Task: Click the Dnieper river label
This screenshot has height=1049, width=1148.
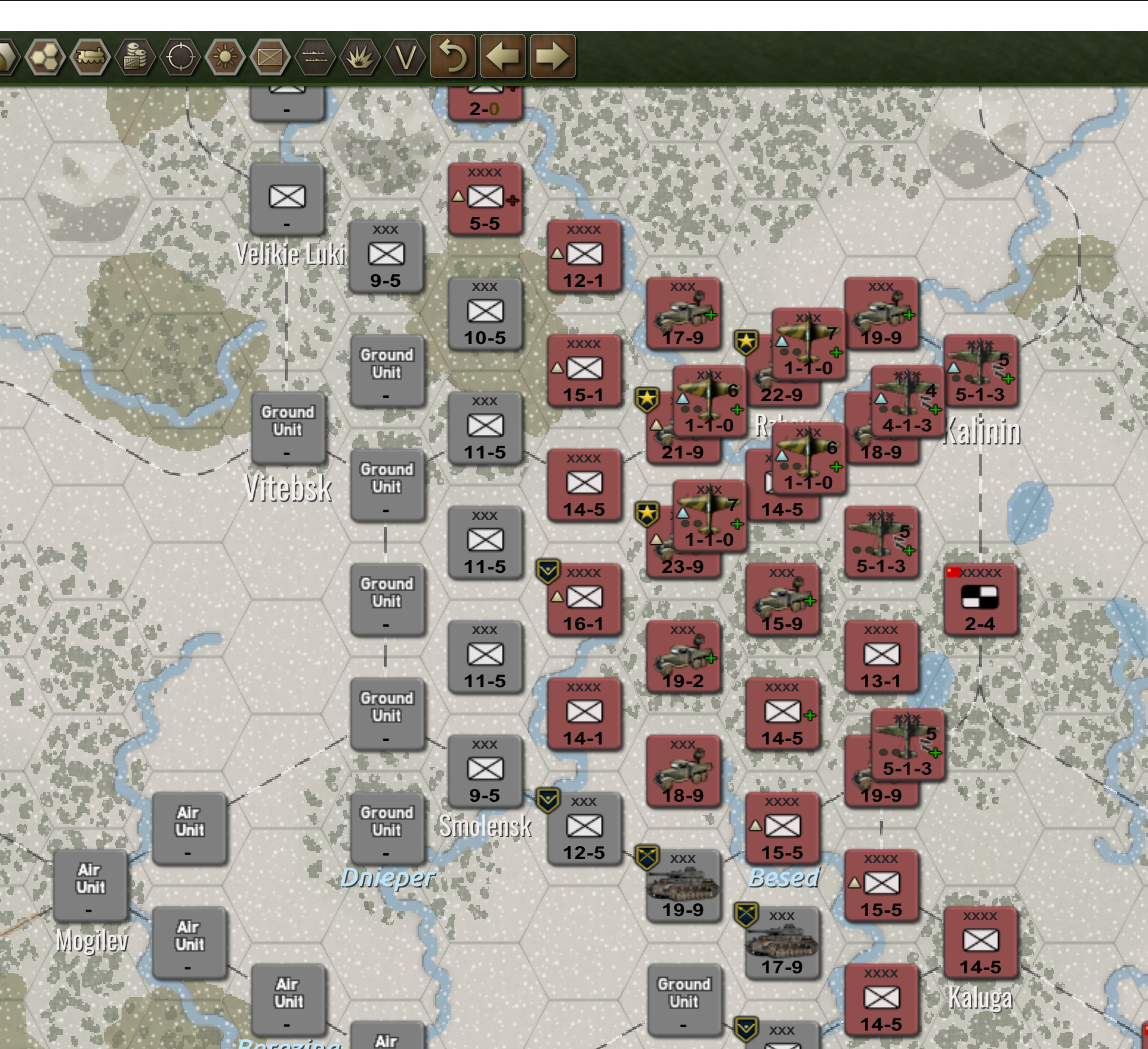Action: click(x=387, y=877)
